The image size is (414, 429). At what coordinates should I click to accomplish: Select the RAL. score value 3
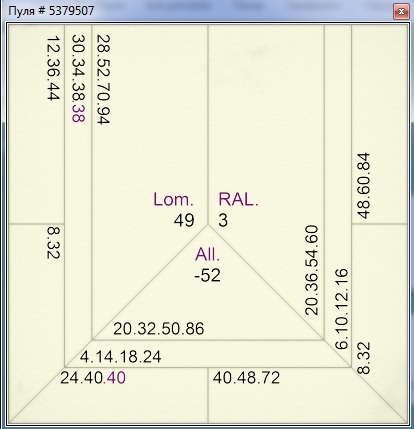pyautogui.click(x=223, y=221)
